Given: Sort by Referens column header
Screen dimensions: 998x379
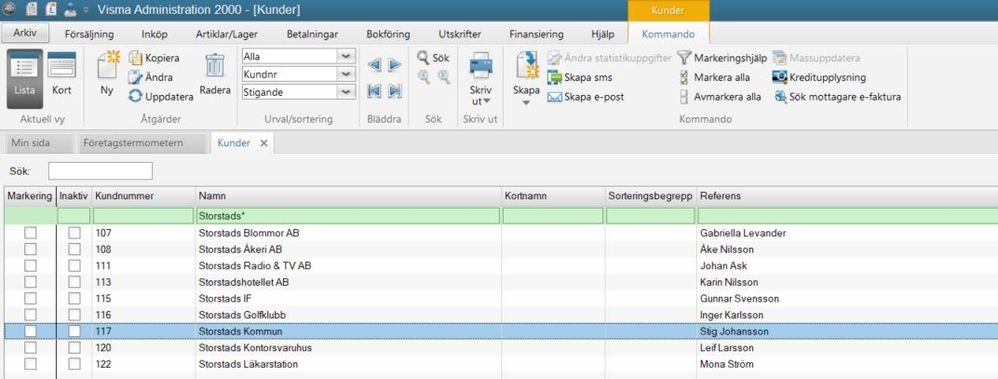Looking at the screenshot, I should [x=847, y=196].
